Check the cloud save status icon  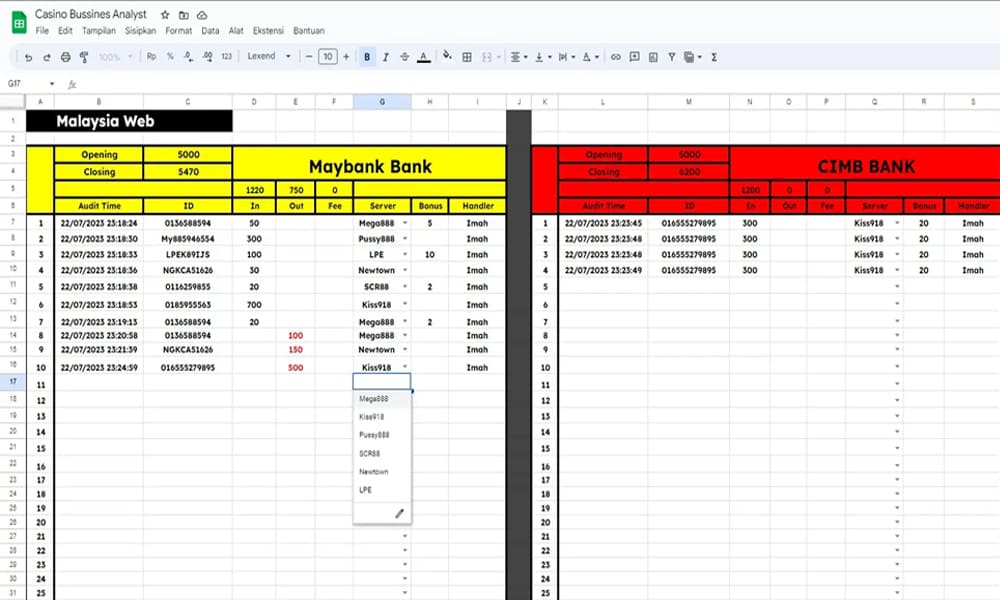pyautogui.click(x=202, y=15)
